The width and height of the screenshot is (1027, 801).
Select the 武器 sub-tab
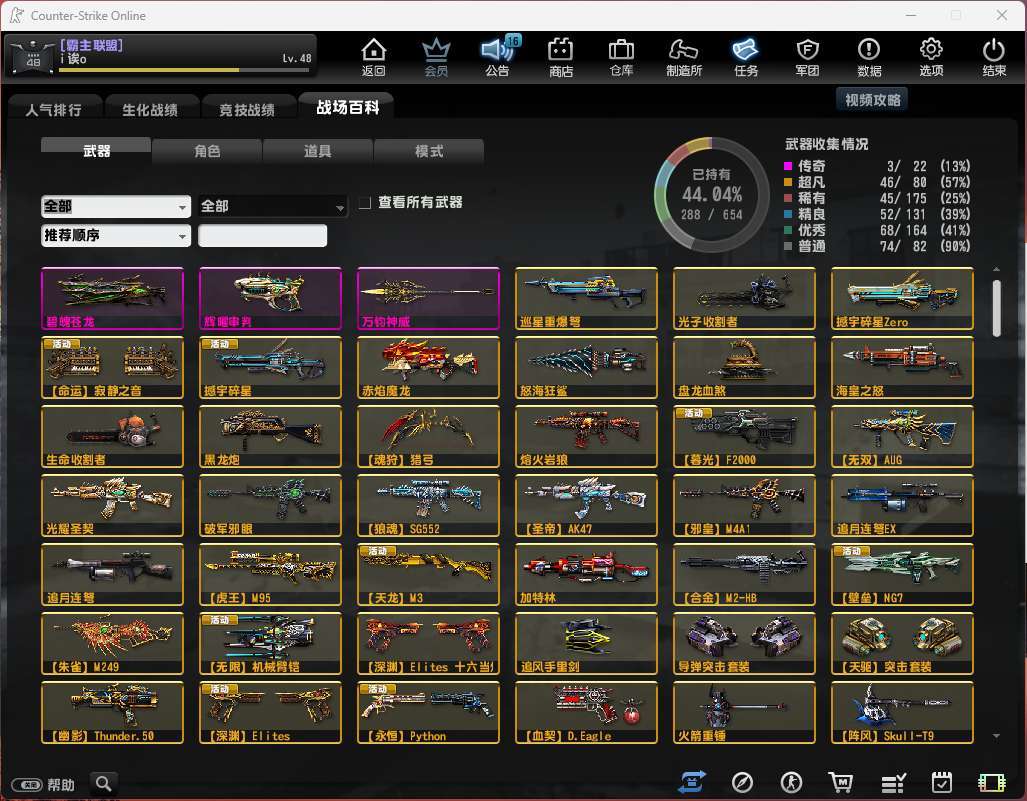click(x=96, y=151)
